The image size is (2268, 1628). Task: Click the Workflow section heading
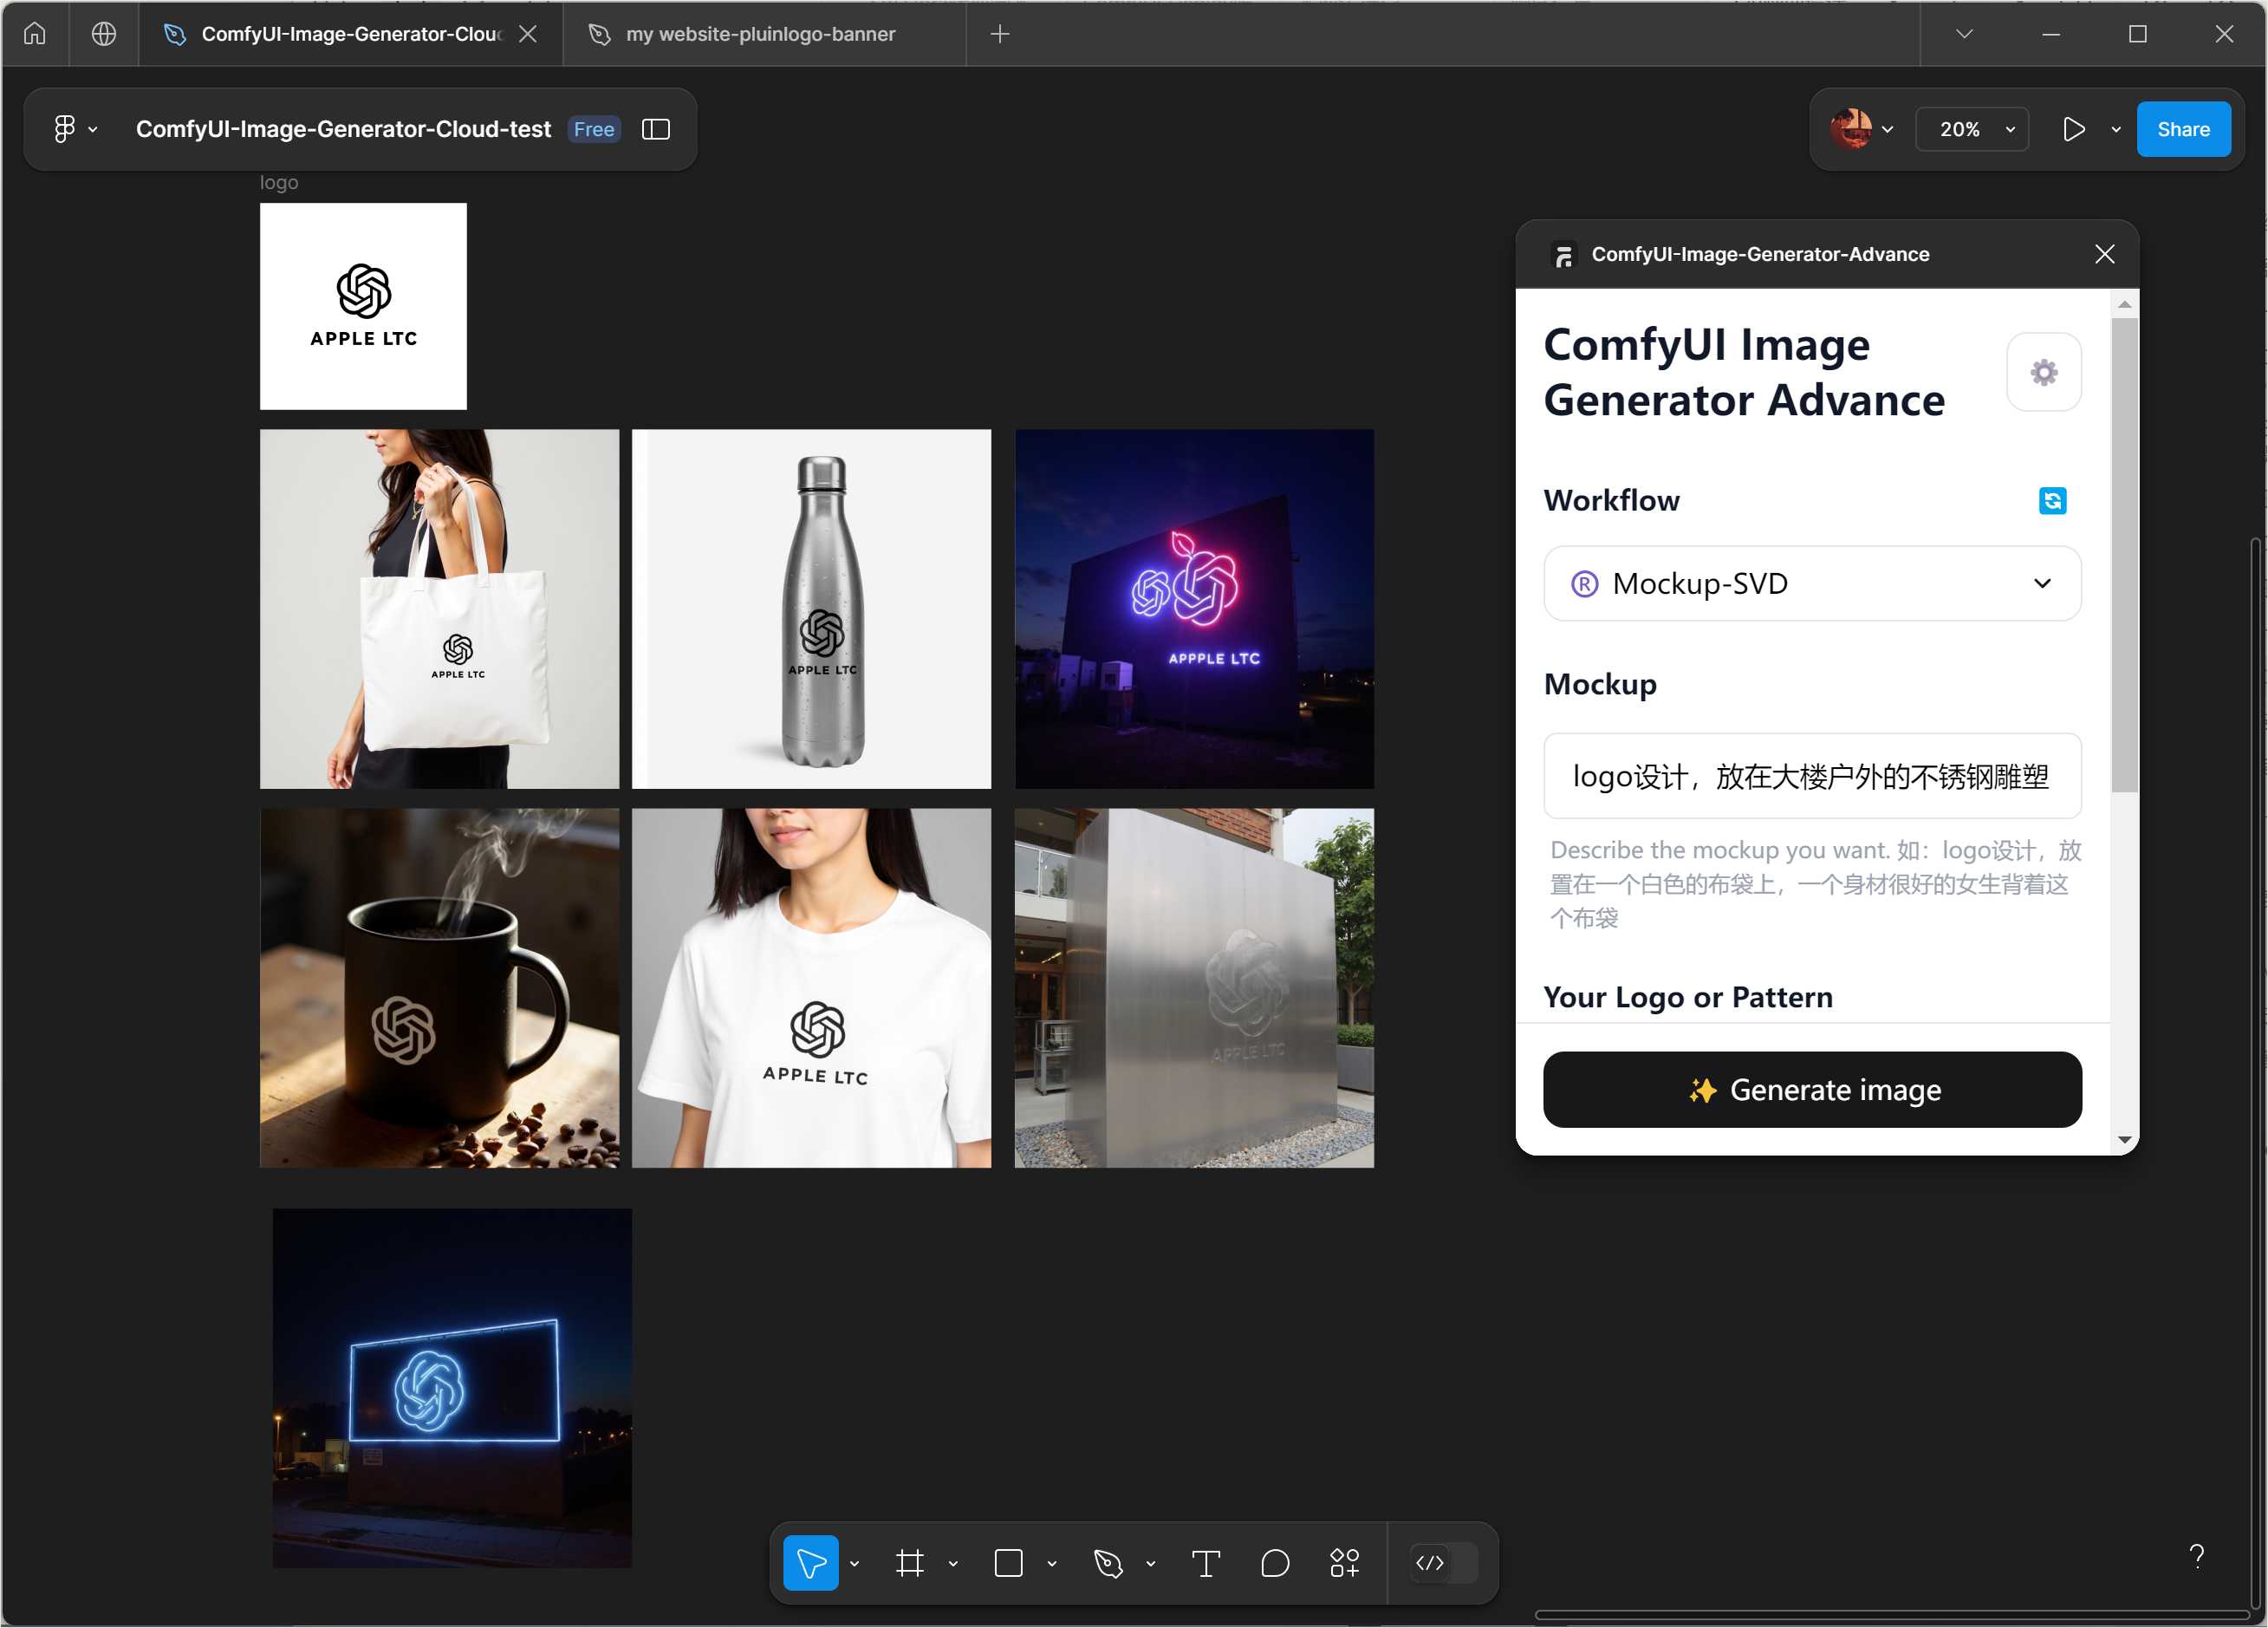pos(1611,500)
